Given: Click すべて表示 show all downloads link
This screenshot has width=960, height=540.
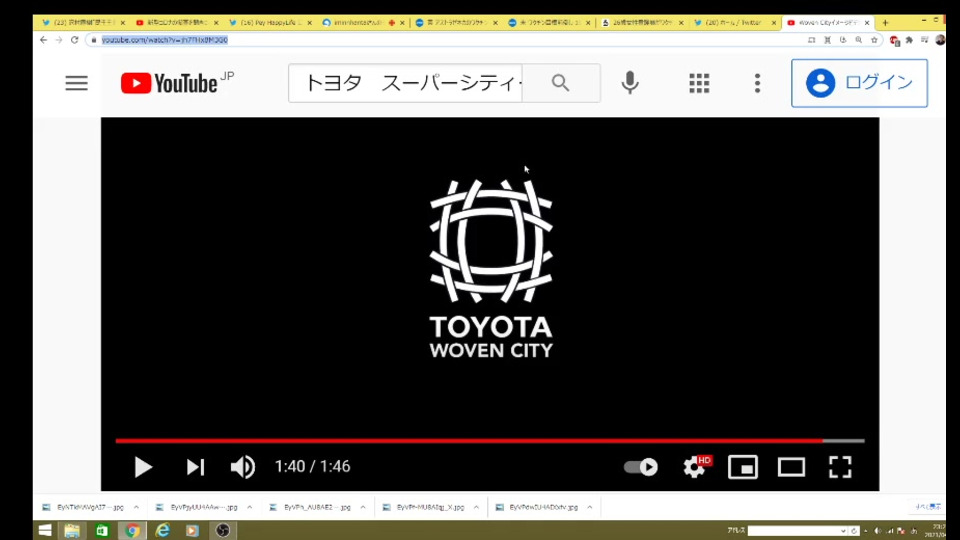Looking at the screenshot, I should pyautogui.click(x=928, y=506).
